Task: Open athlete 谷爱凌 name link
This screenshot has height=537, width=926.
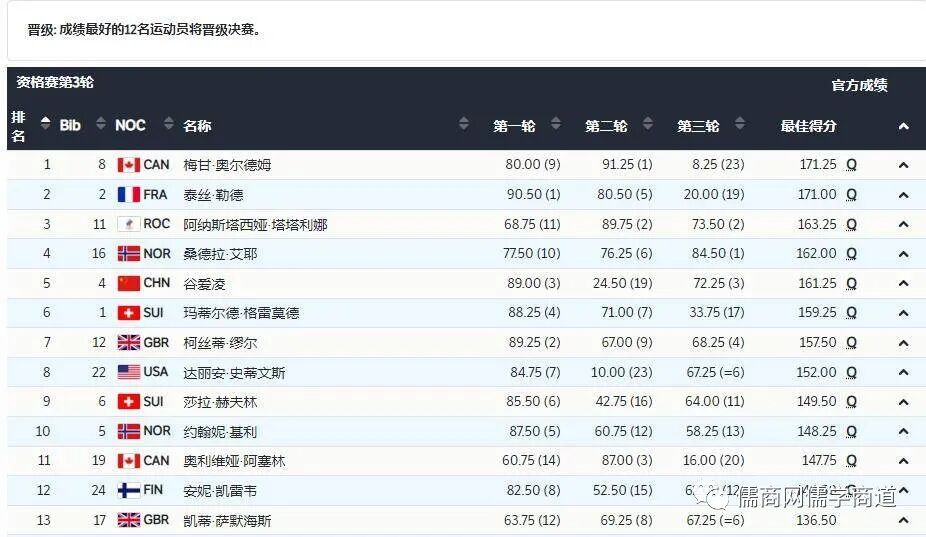Action: [x=204, y=284]
